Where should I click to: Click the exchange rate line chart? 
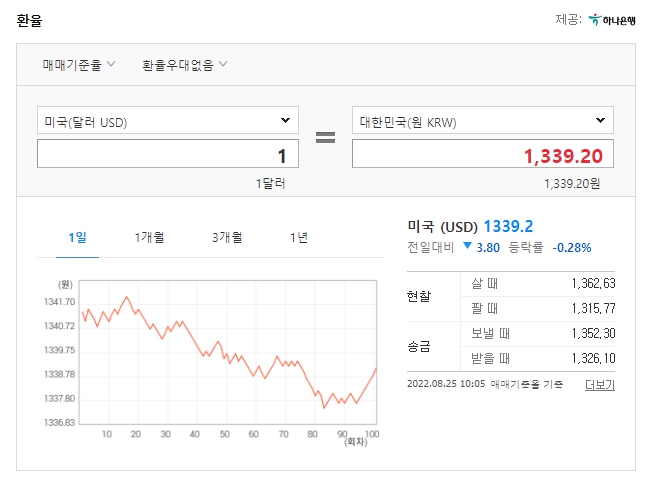tap(228, 352)
